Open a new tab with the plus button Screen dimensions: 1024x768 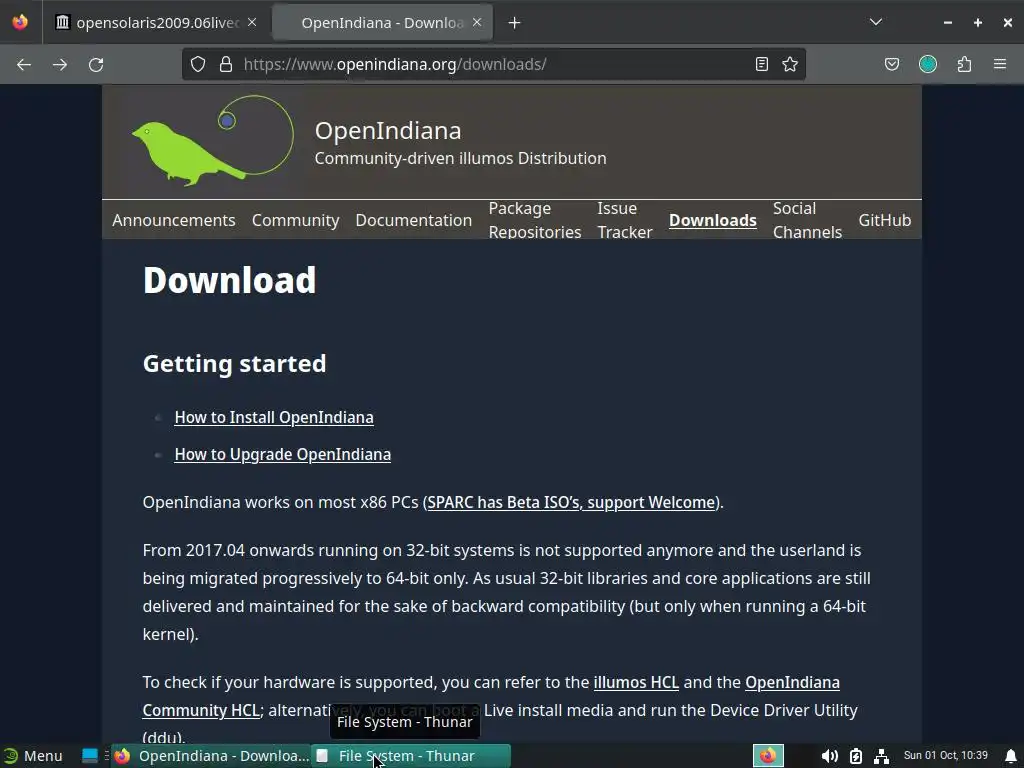[x=515, y=23]
